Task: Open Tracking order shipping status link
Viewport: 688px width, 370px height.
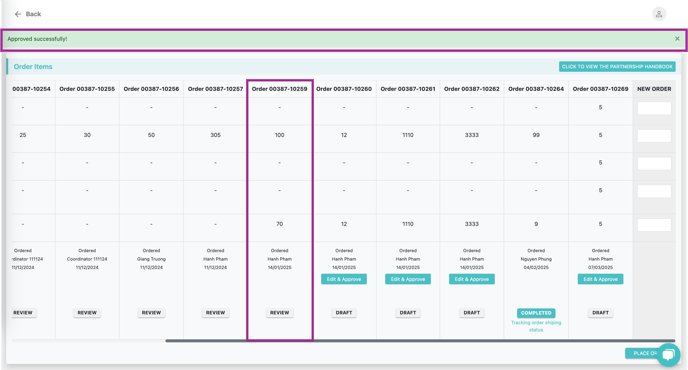Action: pos(536,326)
